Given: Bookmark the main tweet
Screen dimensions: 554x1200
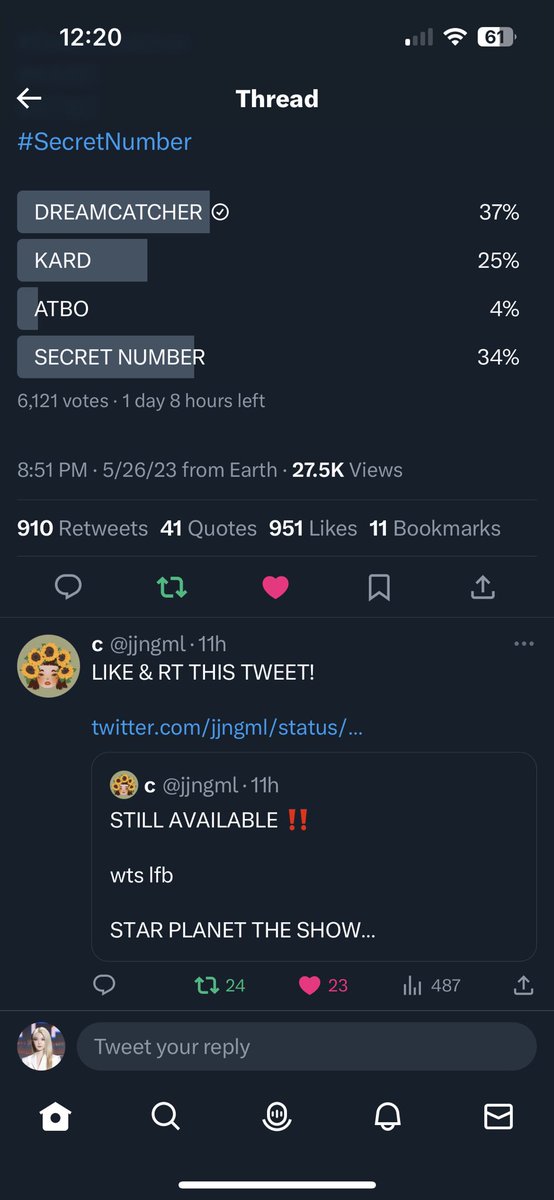Looking at the screenshot, I should point(379,588).
